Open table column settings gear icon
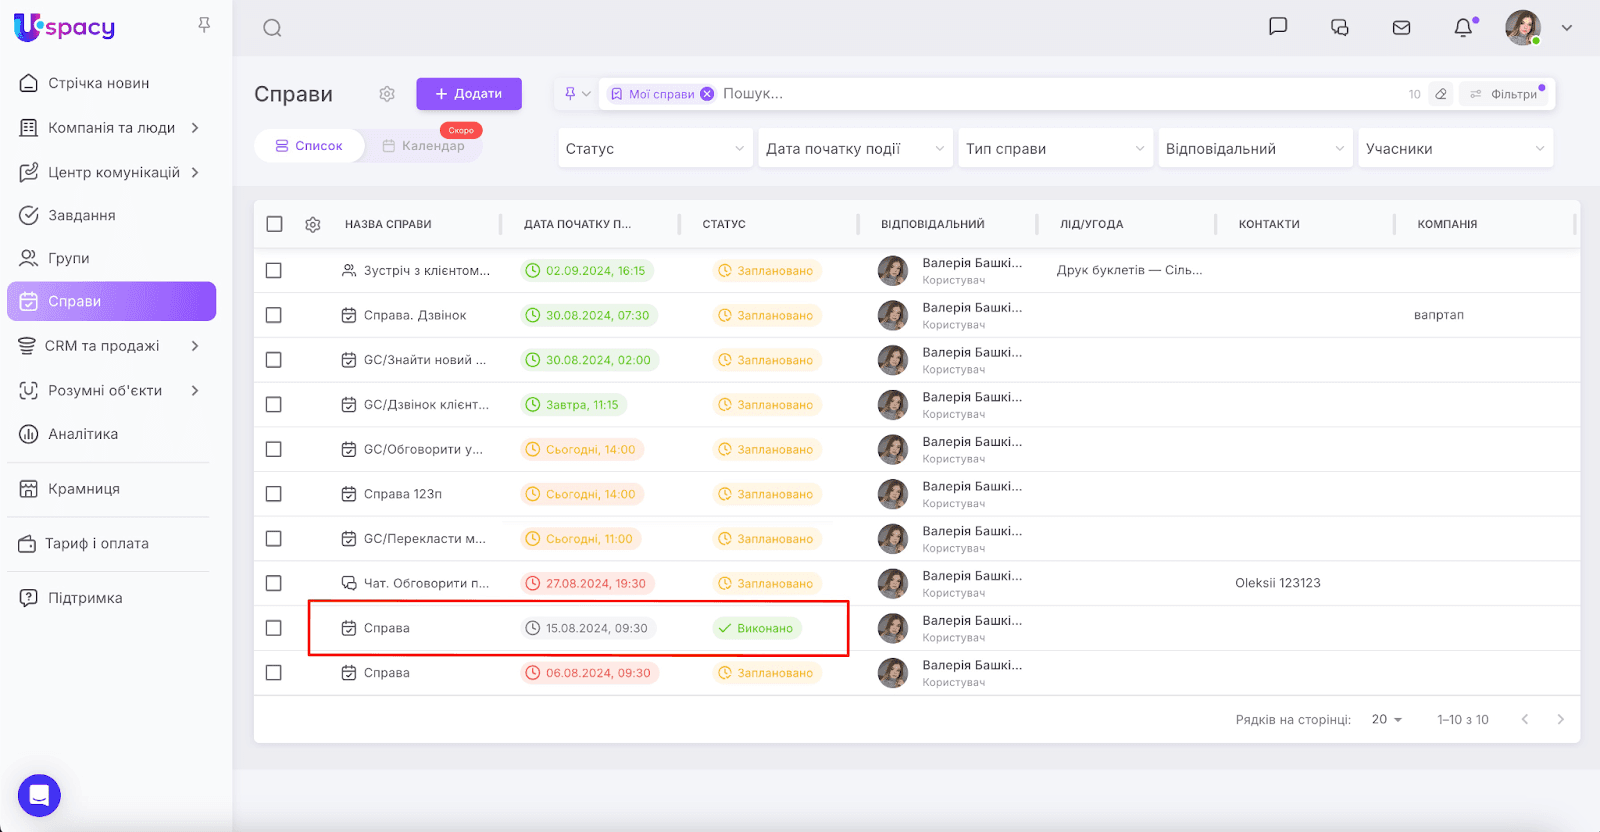The image size is (1600, 832). point(313,225)
